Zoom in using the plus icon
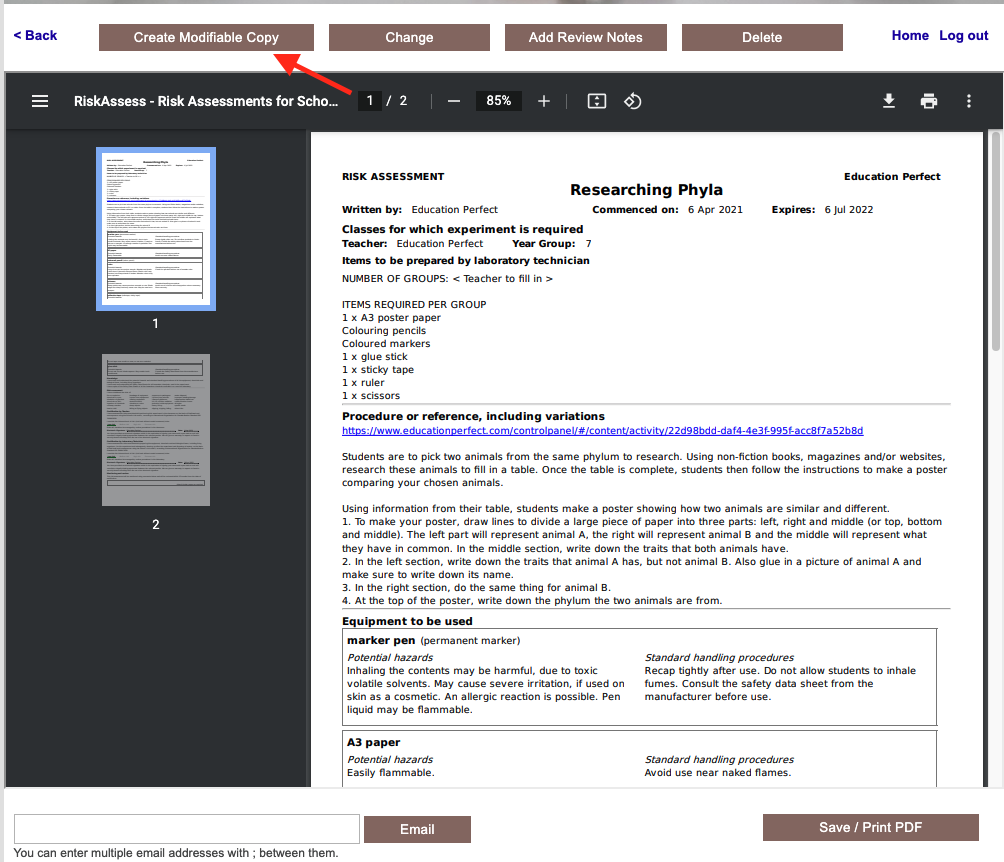This screenshot has width=1004, height=862. coord(544,101)
